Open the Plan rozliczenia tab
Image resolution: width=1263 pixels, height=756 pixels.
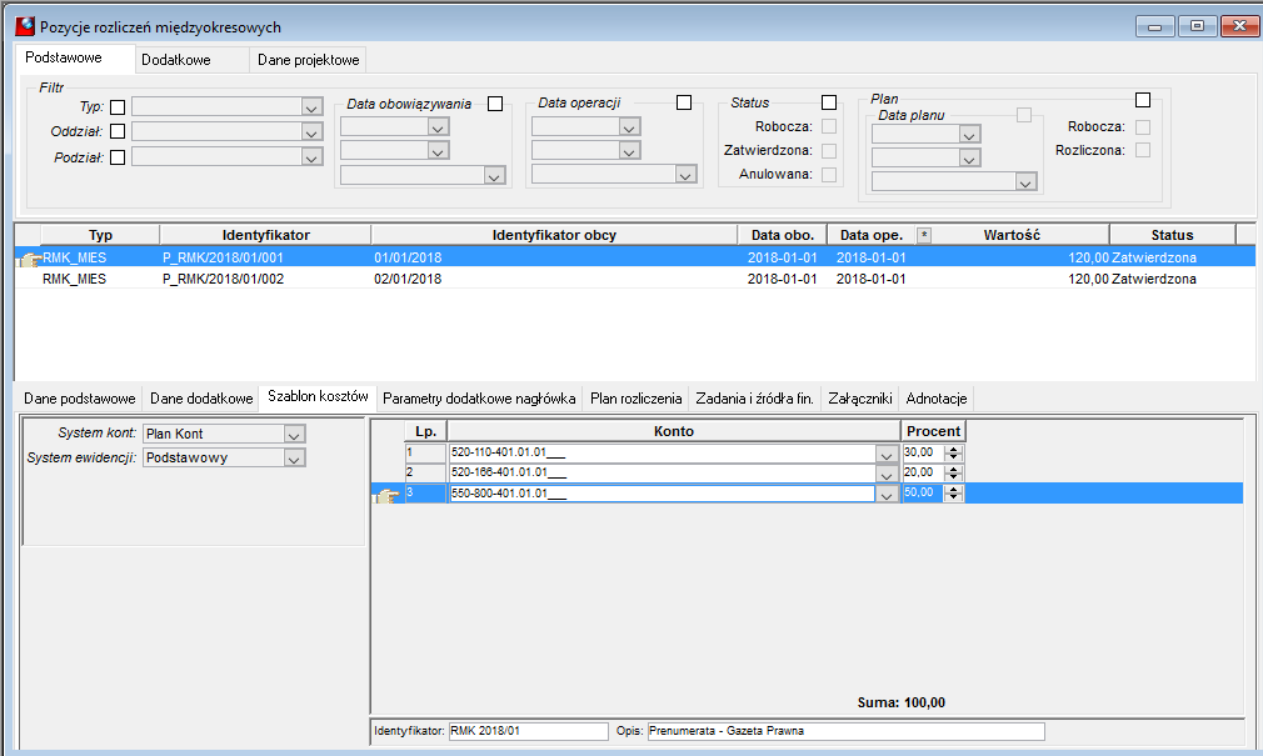coord(636,398)
